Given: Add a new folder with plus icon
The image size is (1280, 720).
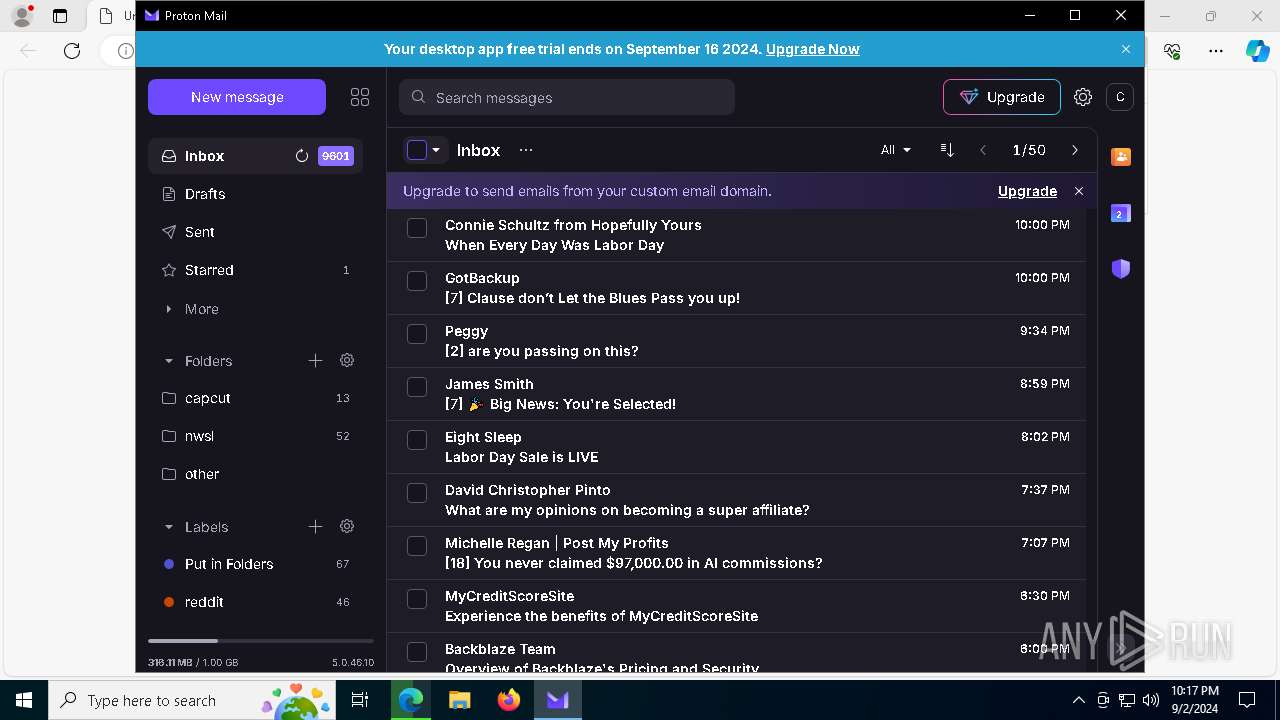Looking at the screenshot, I should [x=315, y=360].
